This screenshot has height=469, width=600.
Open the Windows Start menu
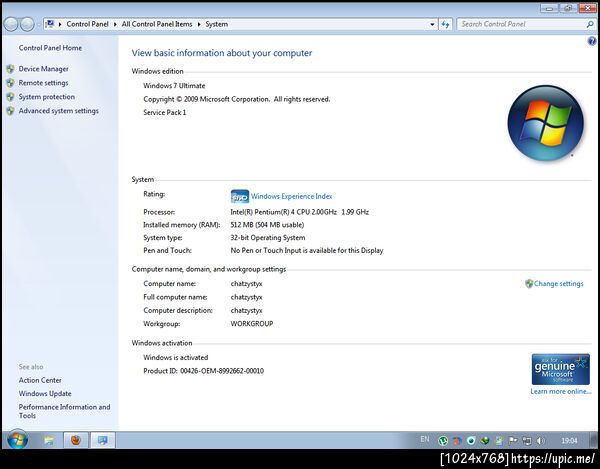point(17,440)
